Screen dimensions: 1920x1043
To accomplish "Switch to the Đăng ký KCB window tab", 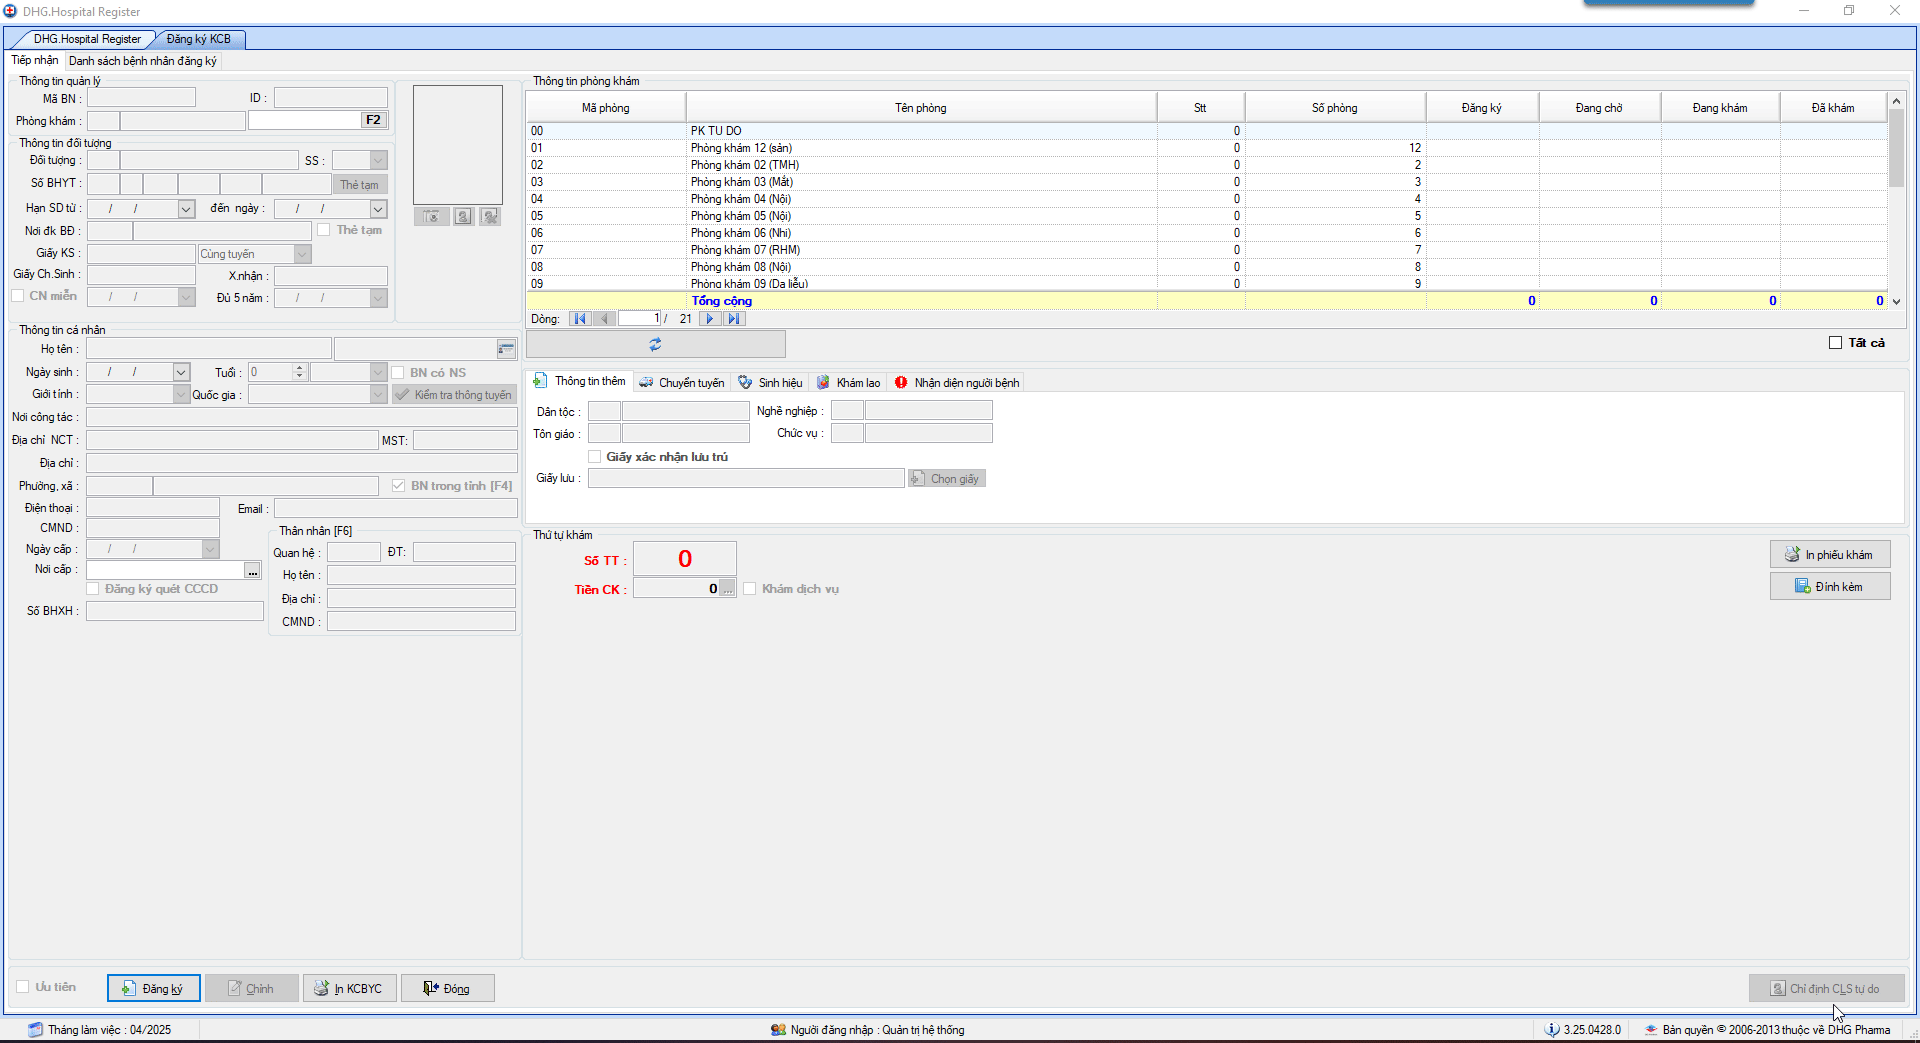I will pyautogui.click(x=198, y=39).
